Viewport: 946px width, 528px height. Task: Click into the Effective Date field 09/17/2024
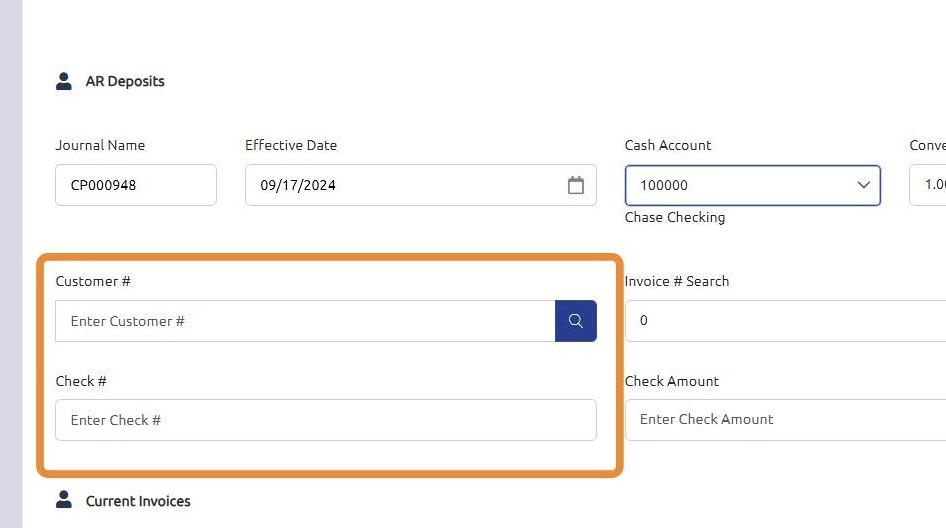400,185
